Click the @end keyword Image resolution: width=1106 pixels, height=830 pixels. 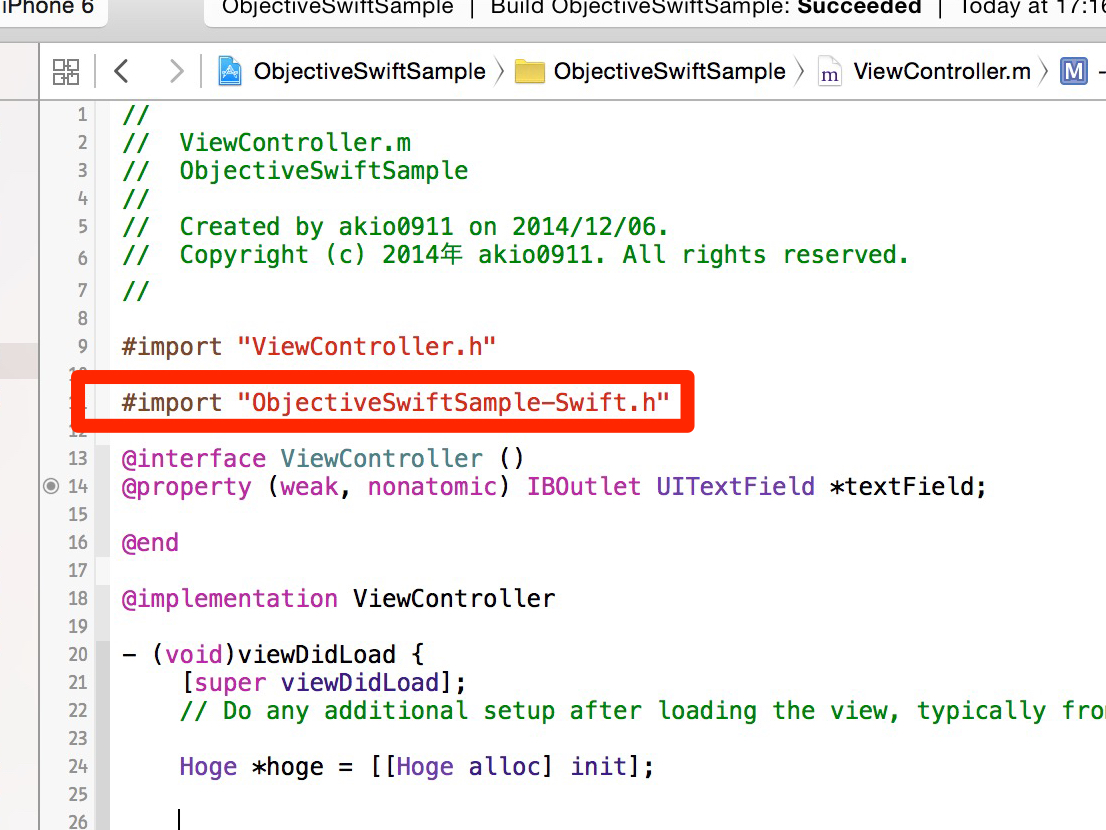click(150, 543)
